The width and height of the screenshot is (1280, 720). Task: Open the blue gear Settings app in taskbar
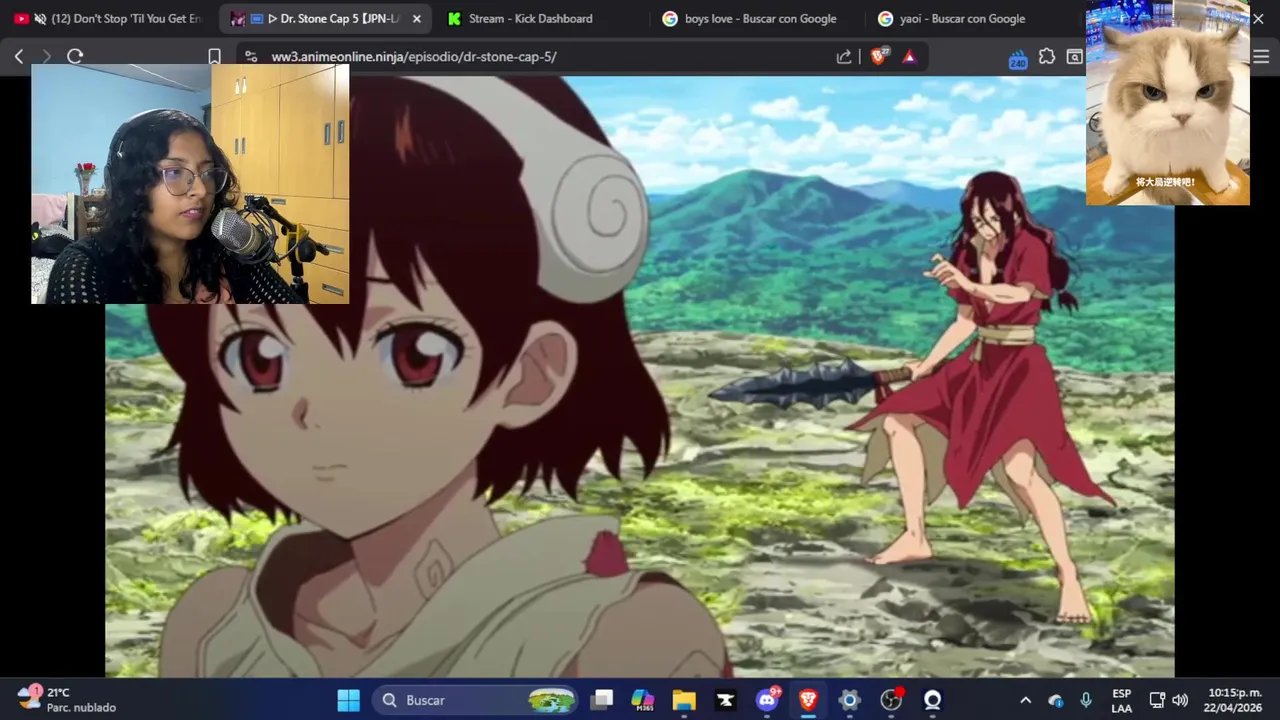(849, 700)
